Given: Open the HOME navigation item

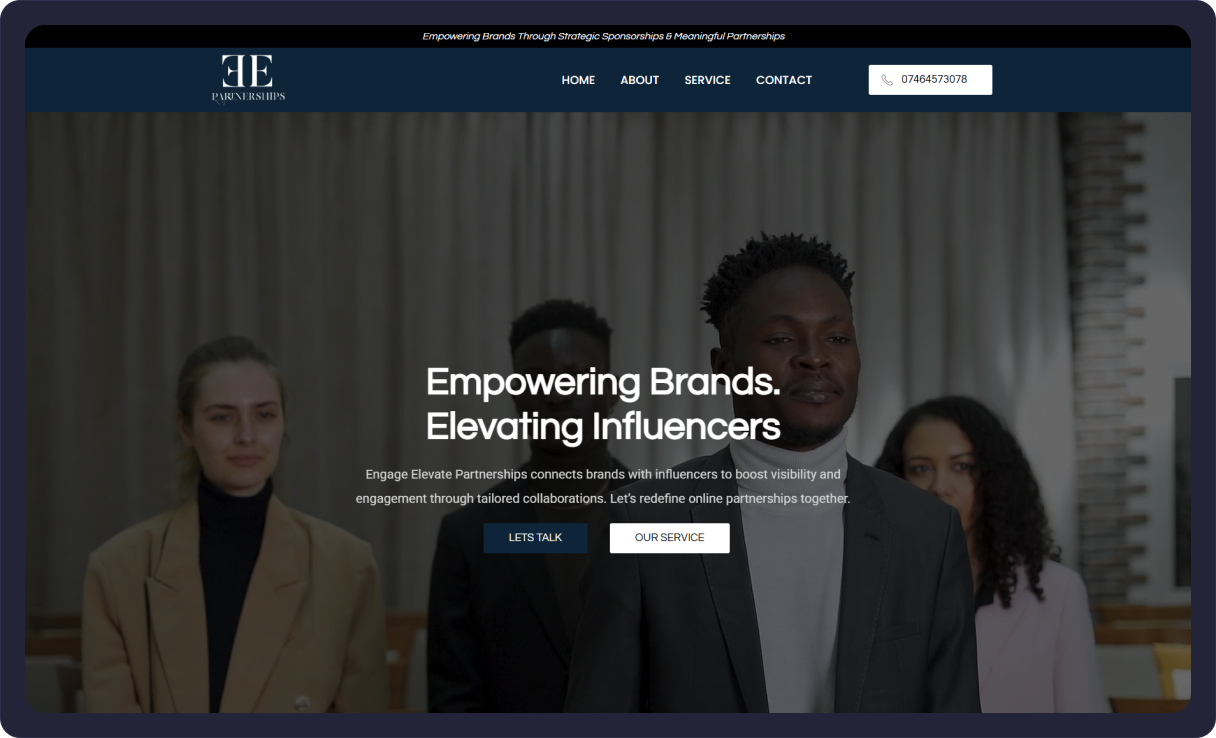Looking at the screenshot, I should (x=578, y=80).
